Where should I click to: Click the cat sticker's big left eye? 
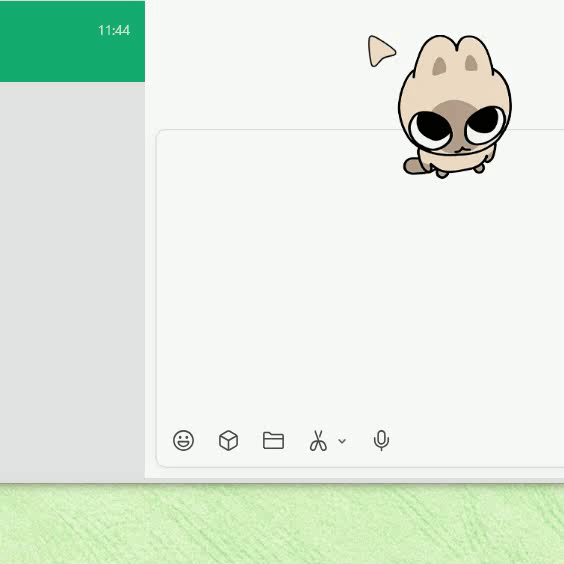click(x=431, y=129)
